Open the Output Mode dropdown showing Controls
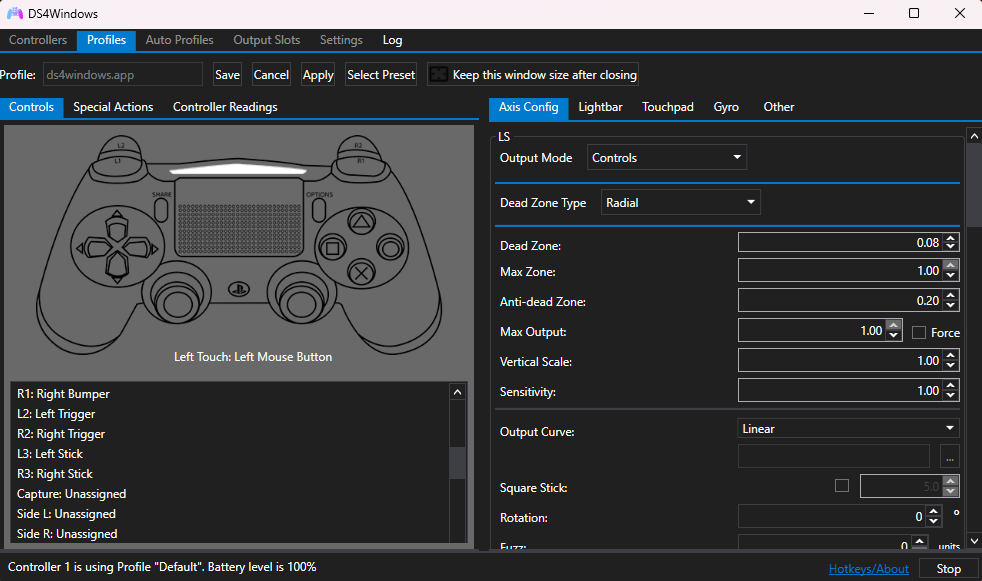982x581 pixels. pyautogui.click(x=666, y=157)
